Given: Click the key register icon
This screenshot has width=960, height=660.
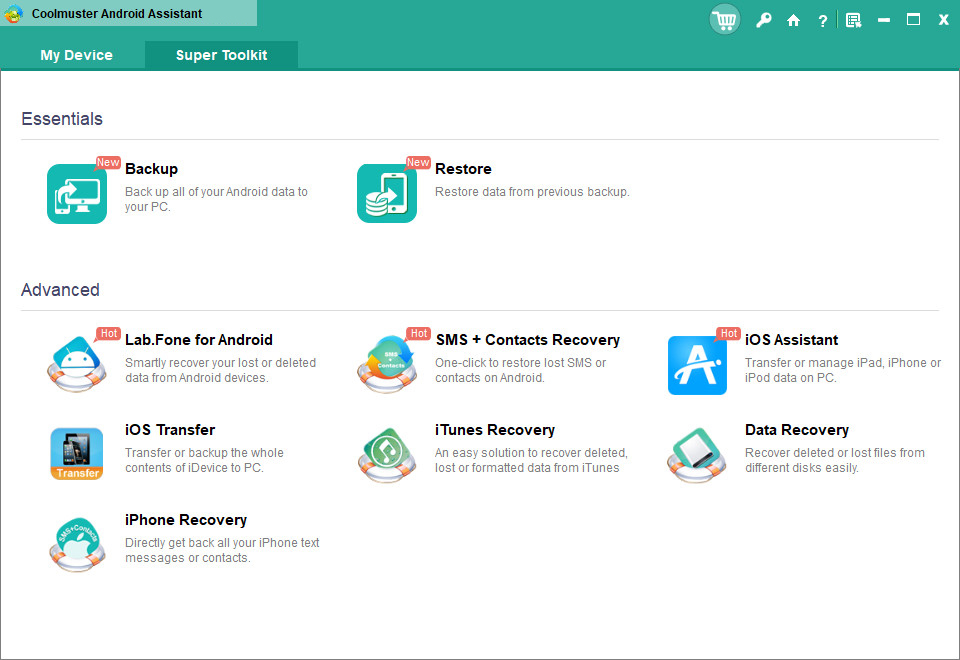Looking at the screenshot, I should pyautogui.click(x=763, y=20).
